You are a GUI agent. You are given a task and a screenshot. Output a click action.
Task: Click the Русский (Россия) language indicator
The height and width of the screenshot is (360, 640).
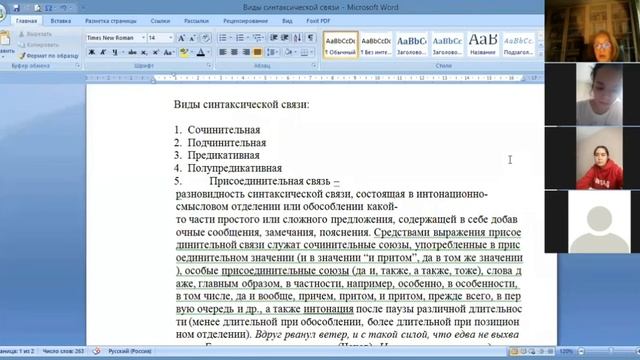129,351
